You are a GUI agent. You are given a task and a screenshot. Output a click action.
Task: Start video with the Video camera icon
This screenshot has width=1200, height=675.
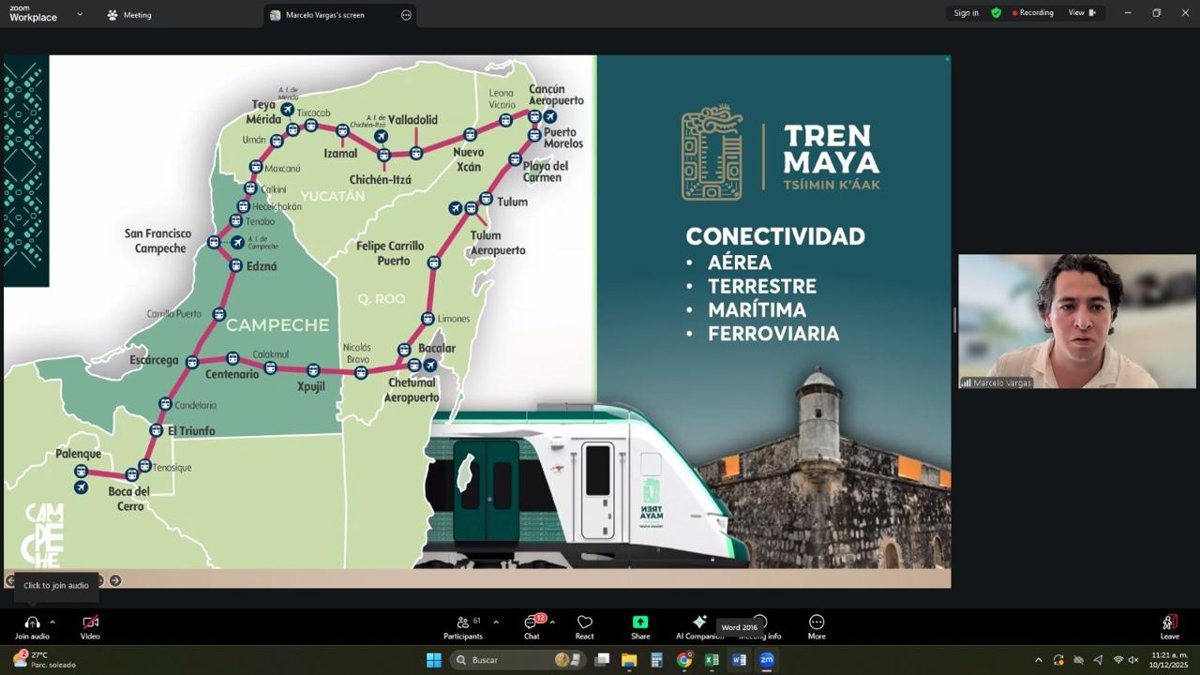90,622
